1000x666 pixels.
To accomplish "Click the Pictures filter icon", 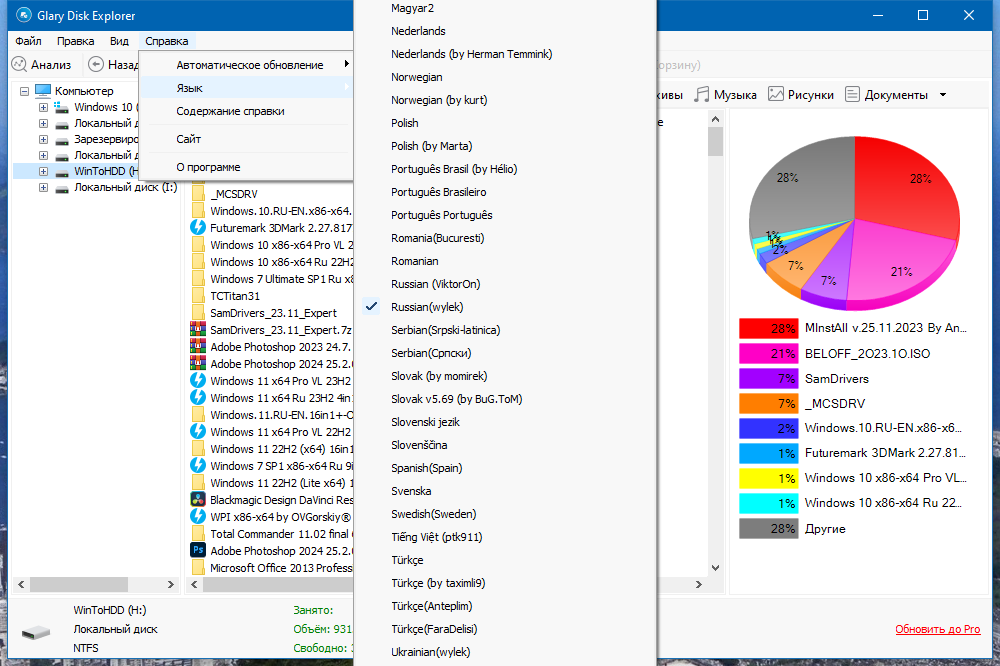I will [776, 94].
